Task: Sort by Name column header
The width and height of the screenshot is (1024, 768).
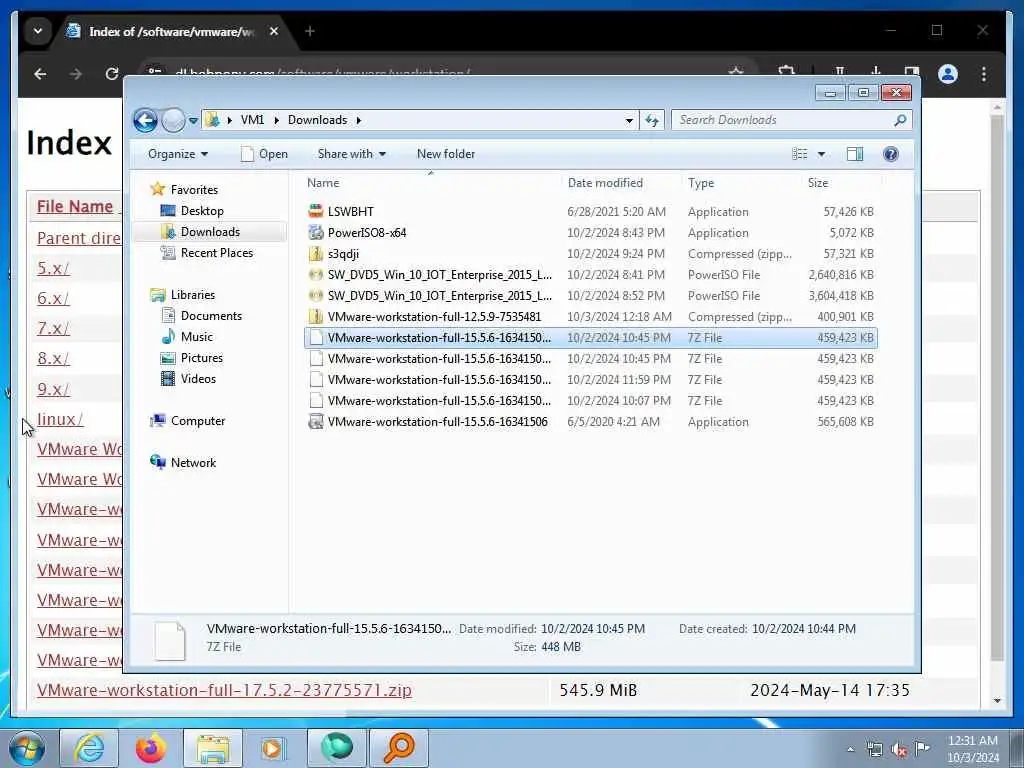Action: click(323, 183)
